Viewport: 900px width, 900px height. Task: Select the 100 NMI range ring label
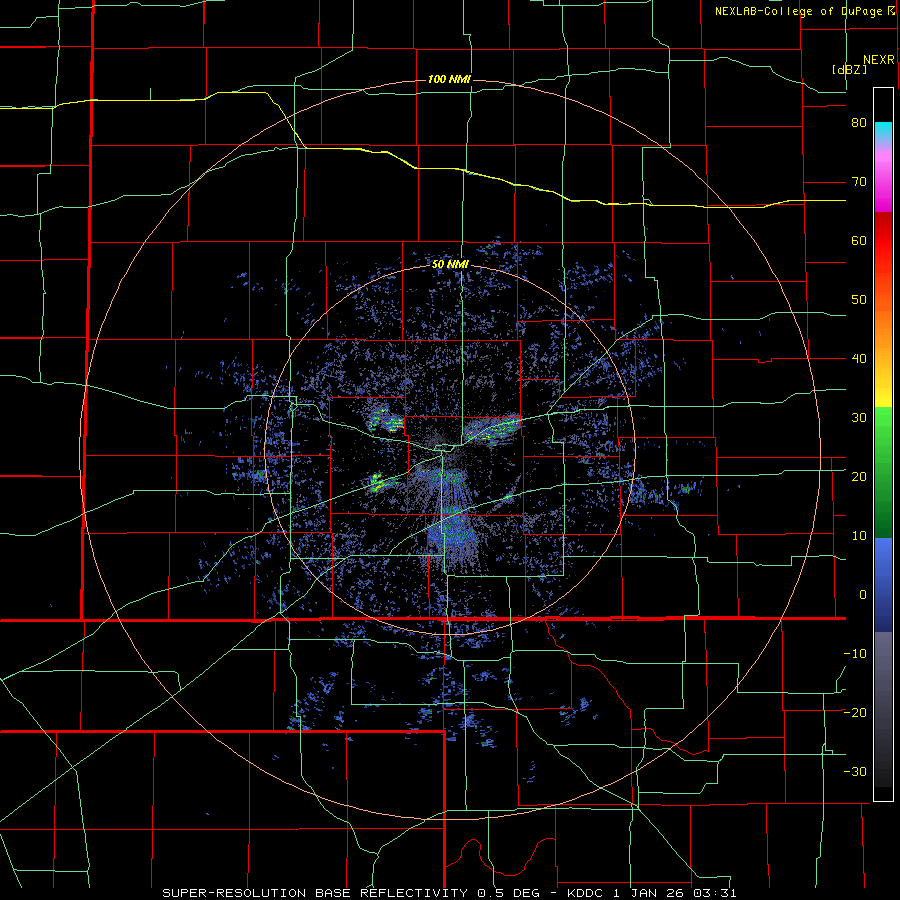449,79
